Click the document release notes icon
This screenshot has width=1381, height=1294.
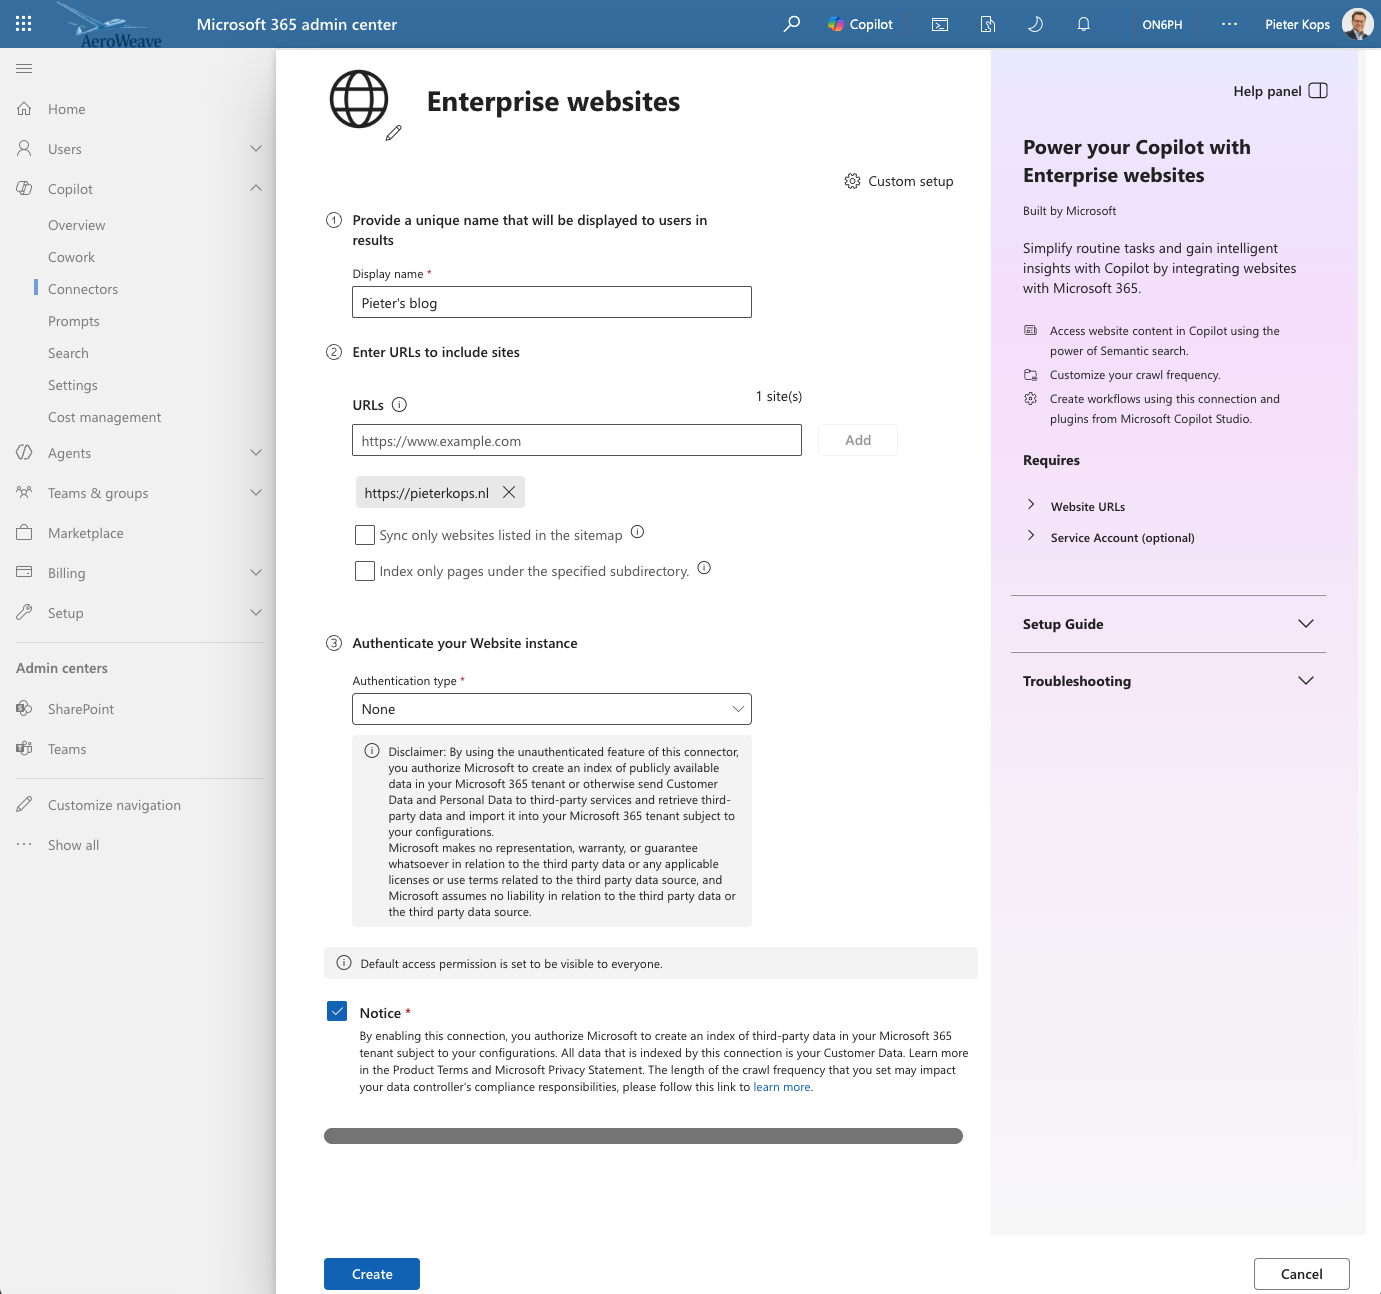coord(988,24)
